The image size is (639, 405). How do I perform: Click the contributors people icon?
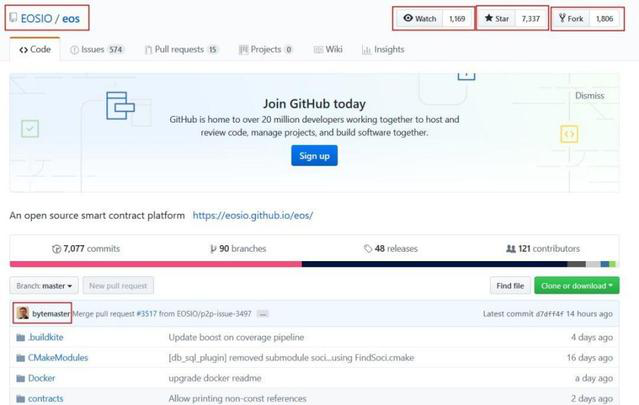[x=511, y=249]
